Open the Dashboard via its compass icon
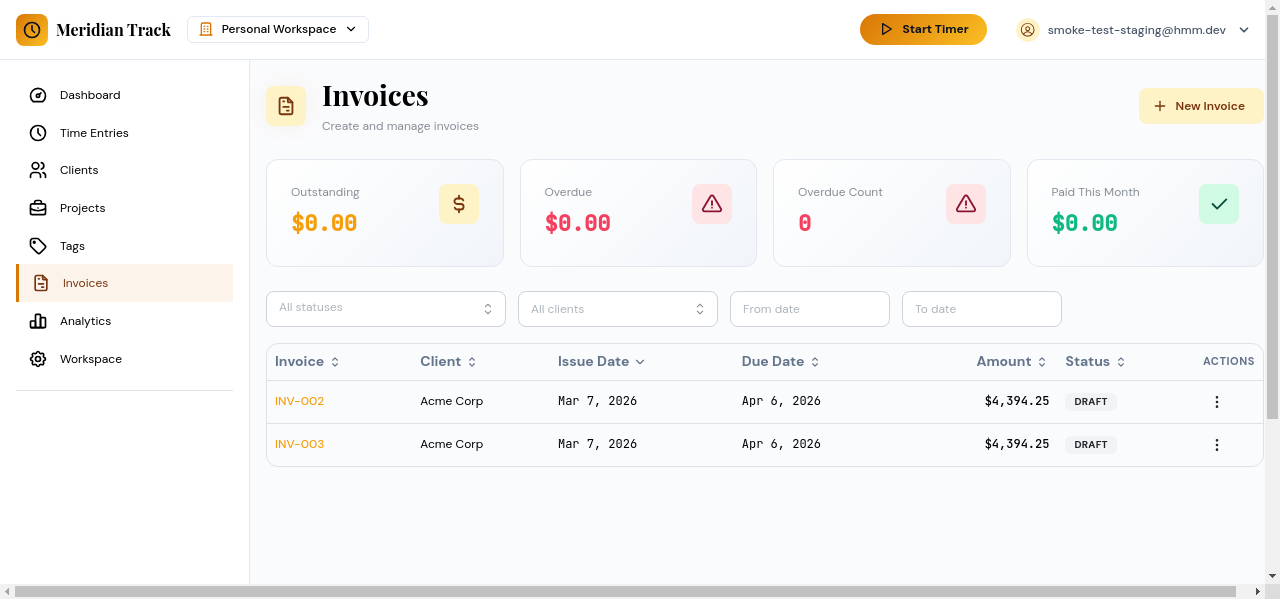 [38, 95]
